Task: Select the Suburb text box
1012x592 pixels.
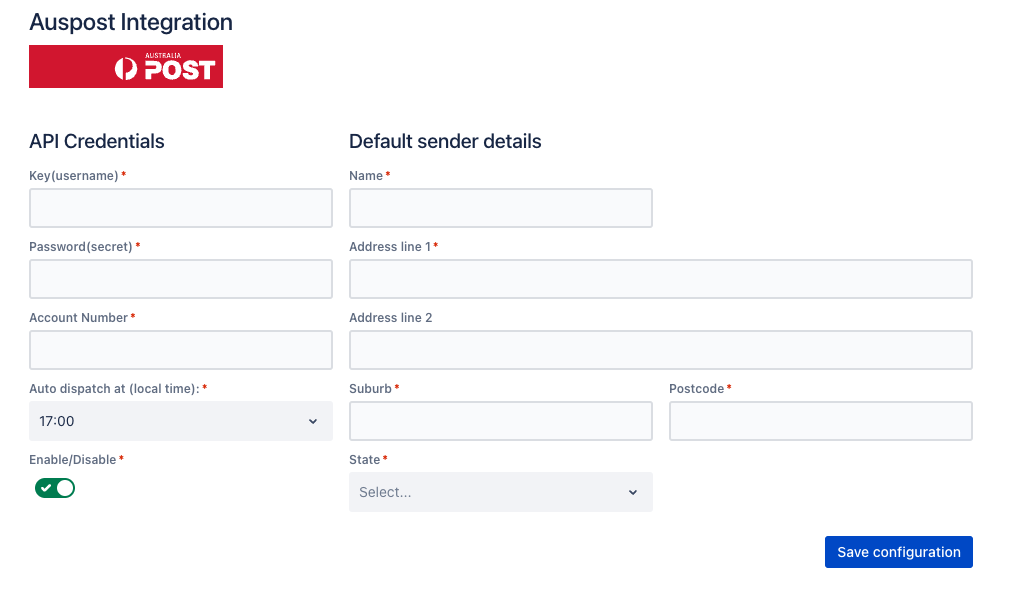Action: (501, 421)
